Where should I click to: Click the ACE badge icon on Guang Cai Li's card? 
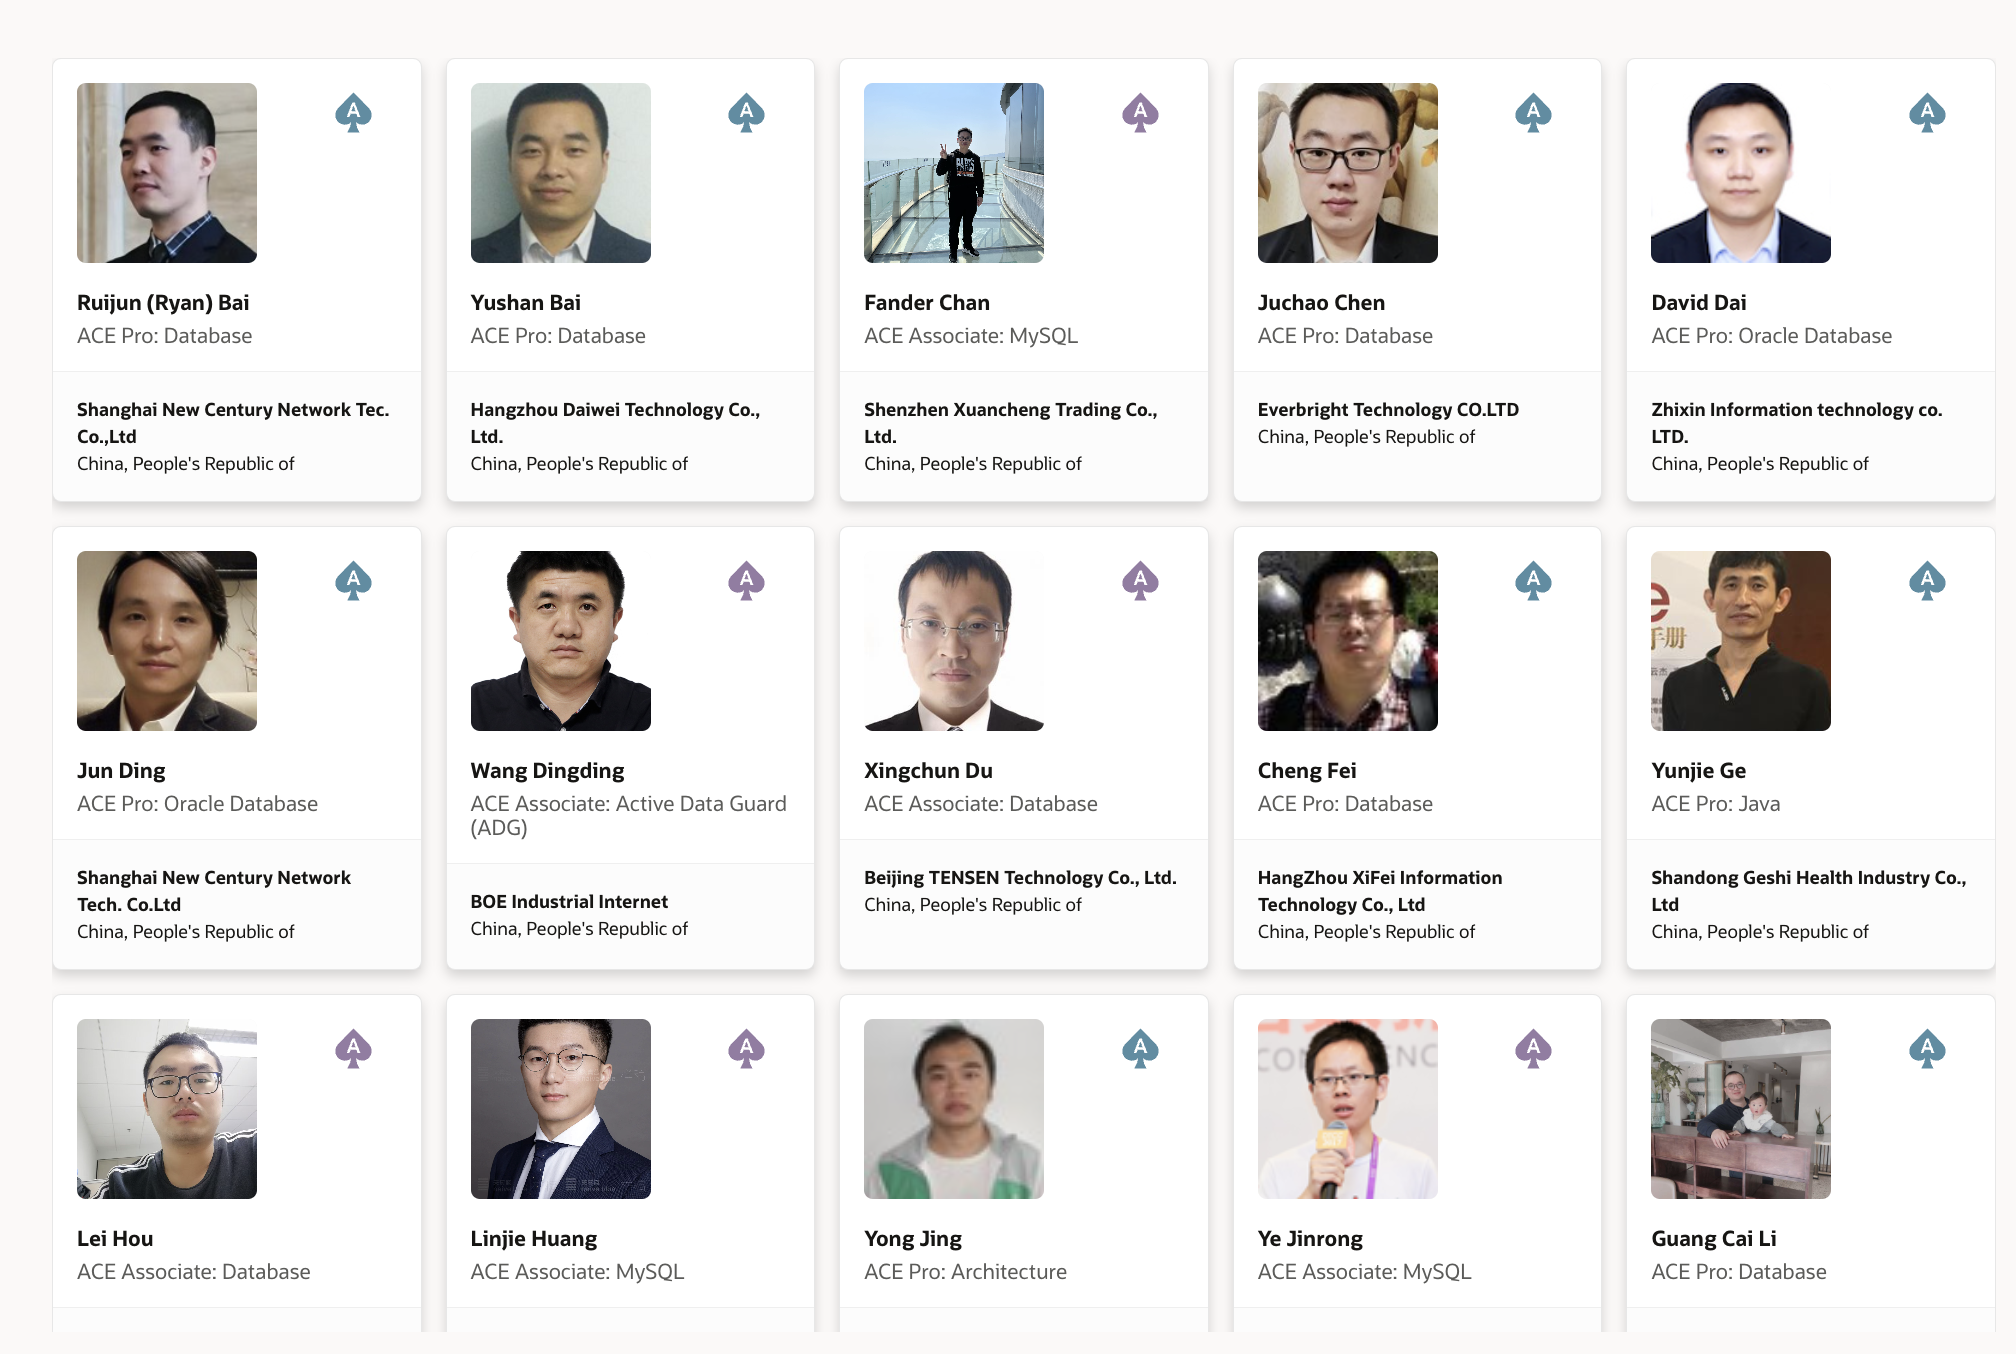click(x=1927, y=1049)
